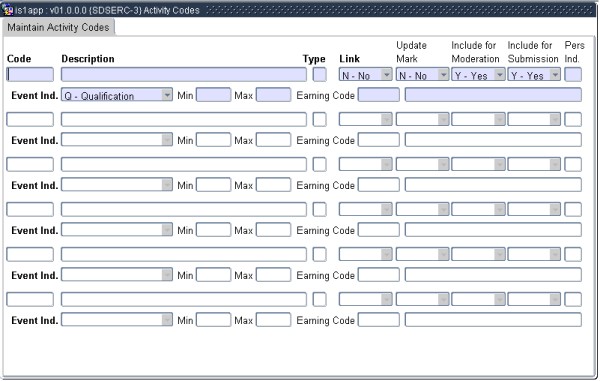This screenshot has height=381, width=600.
Task: Click the Description field in the second record
Action: point(184,119)
